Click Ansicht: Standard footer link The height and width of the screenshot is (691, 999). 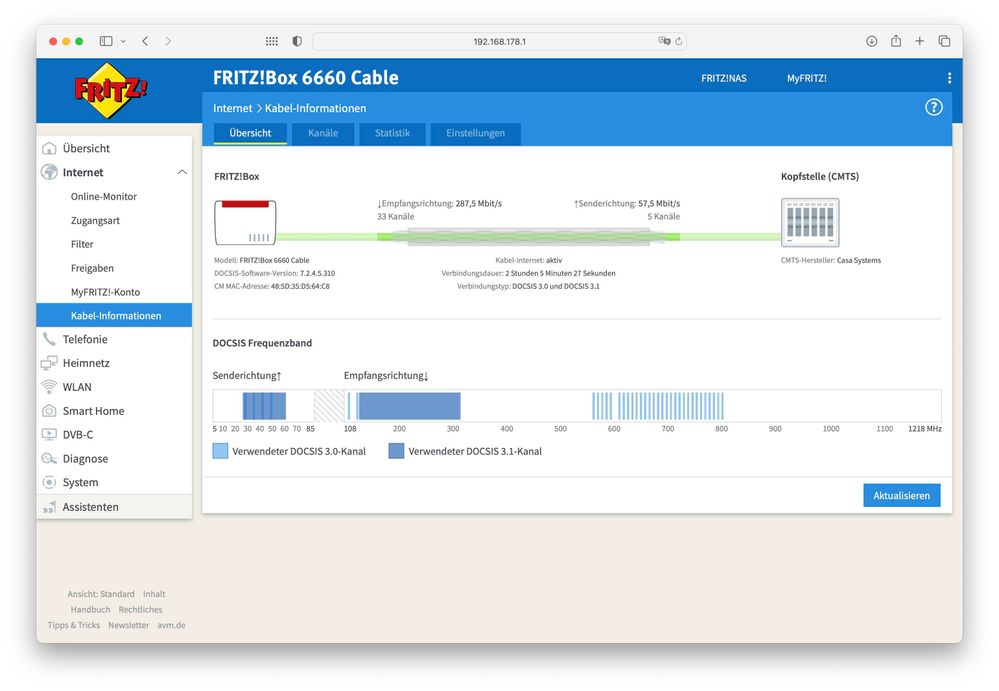click(101, 594)
